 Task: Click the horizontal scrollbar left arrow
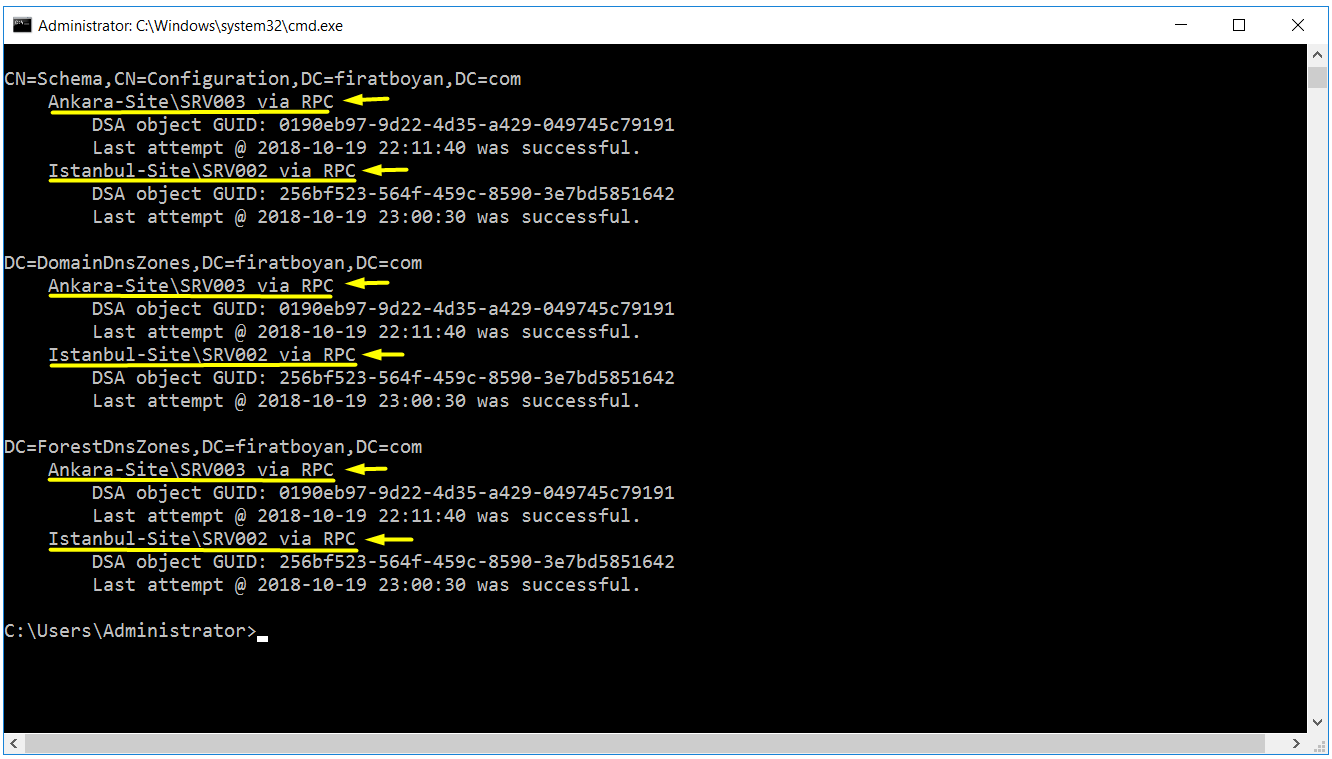tap(14, 743)
